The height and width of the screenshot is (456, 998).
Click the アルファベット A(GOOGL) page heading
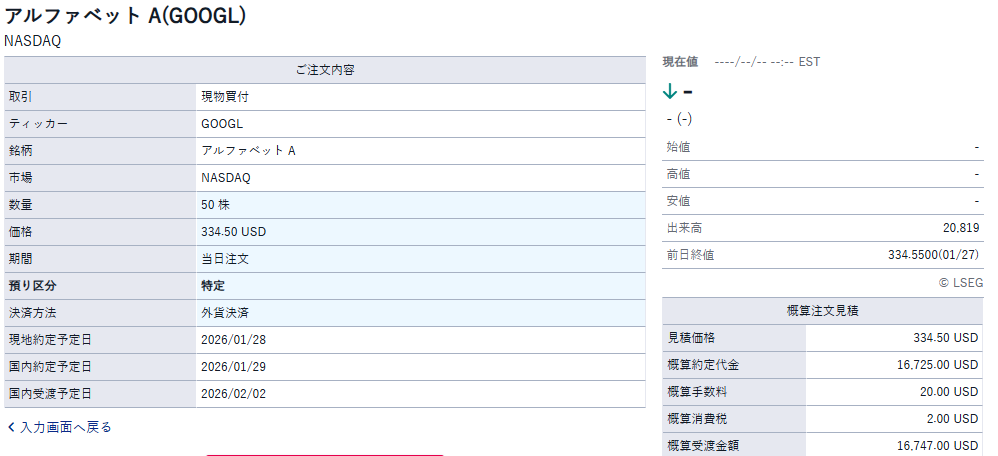coord(125,17)
